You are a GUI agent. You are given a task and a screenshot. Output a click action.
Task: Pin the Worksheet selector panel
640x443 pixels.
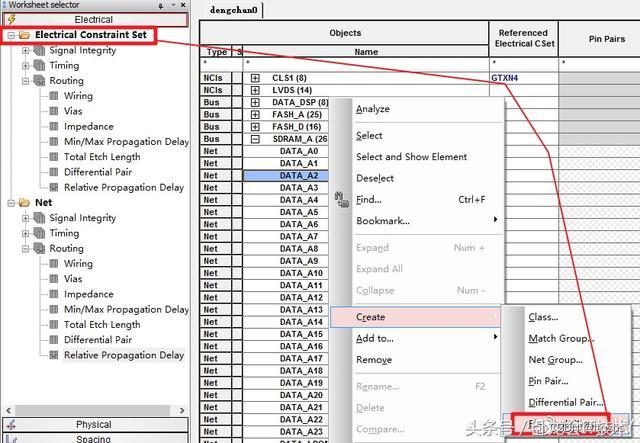162,5
